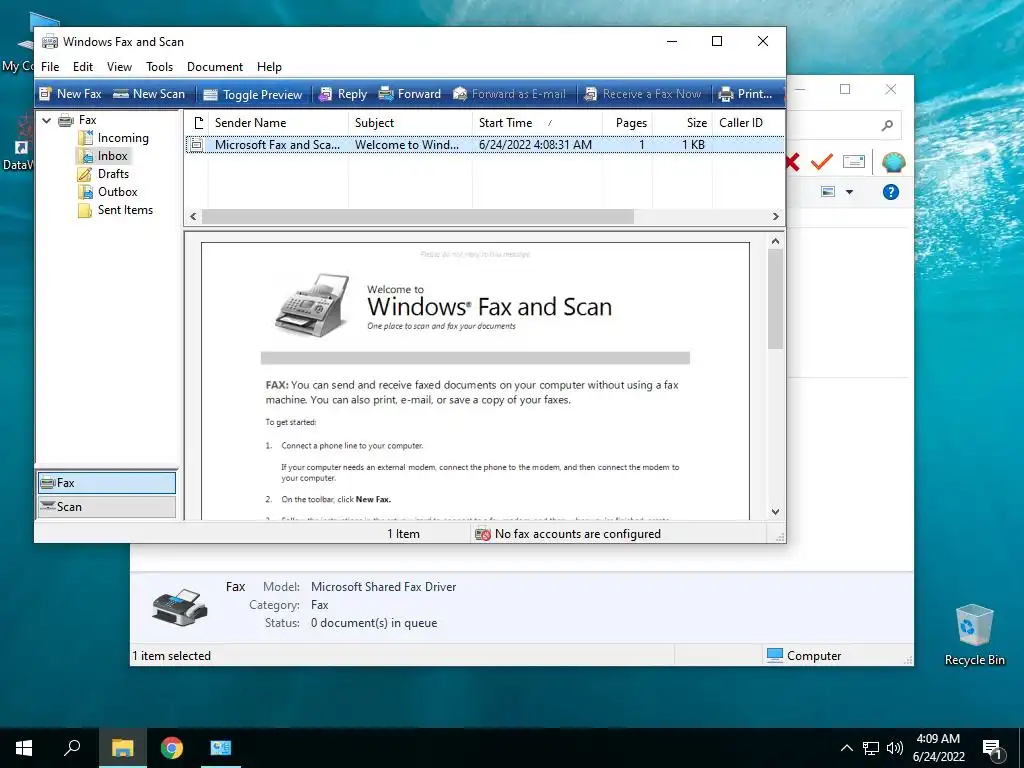
Task: Click the orange checkmark icon in background window
Action: pos(822,161)
